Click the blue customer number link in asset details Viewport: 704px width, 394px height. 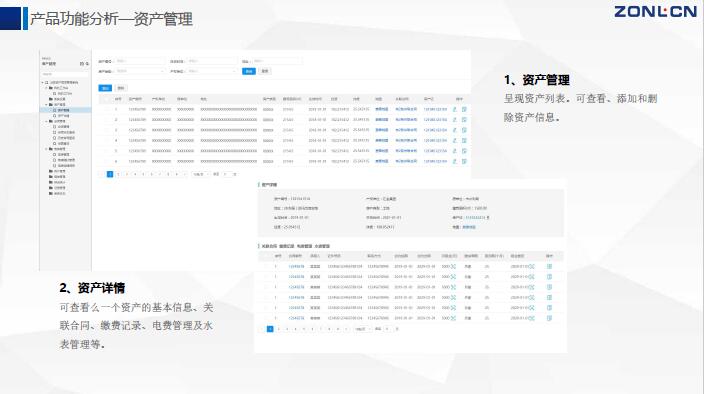(475, 218)
